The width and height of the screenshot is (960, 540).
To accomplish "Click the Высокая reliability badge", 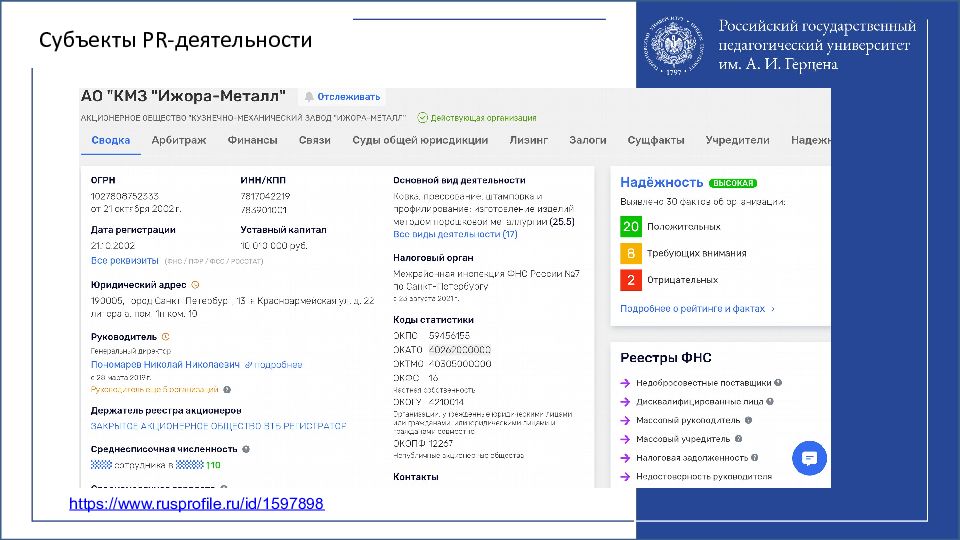I will pyautogui.click(x=733, y=183).
